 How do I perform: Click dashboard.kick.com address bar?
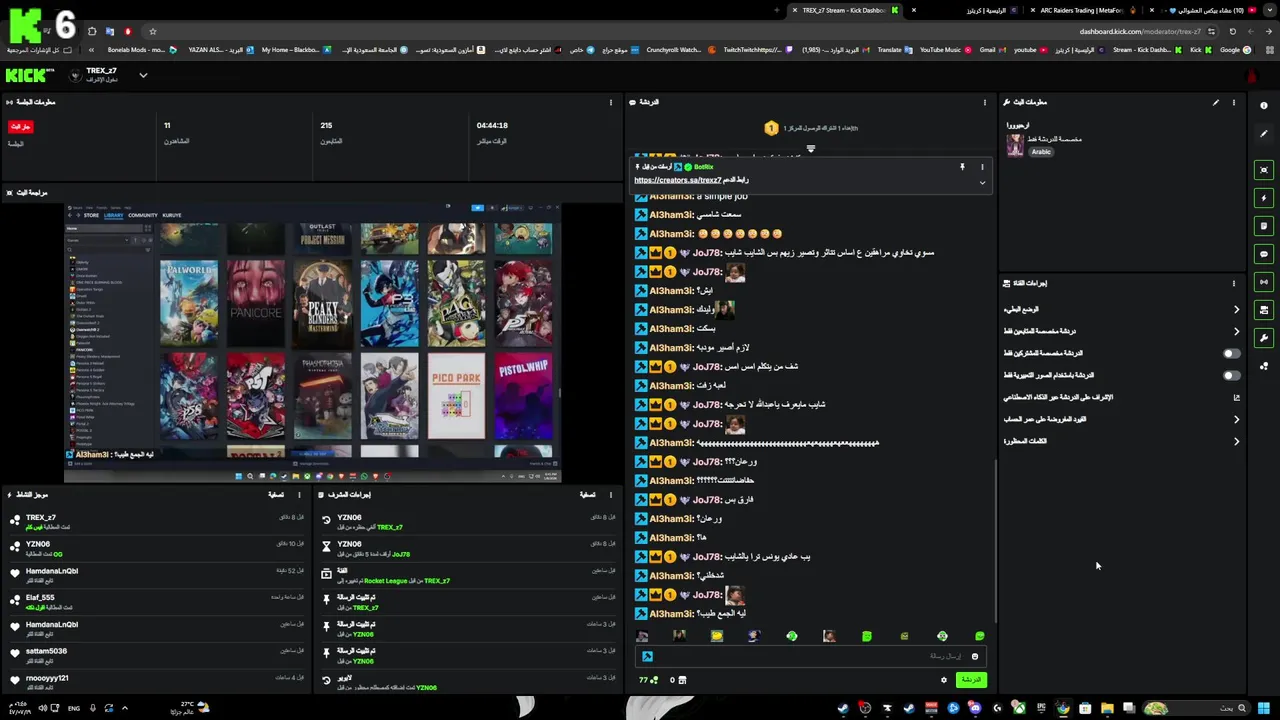tap(1140, 31)
